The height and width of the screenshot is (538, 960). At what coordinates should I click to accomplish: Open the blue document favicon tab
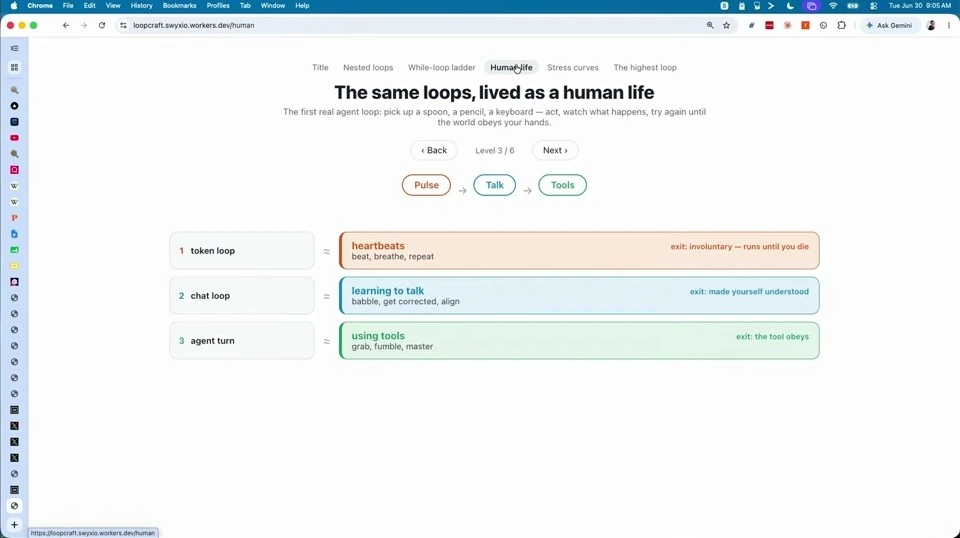(14, 234)
